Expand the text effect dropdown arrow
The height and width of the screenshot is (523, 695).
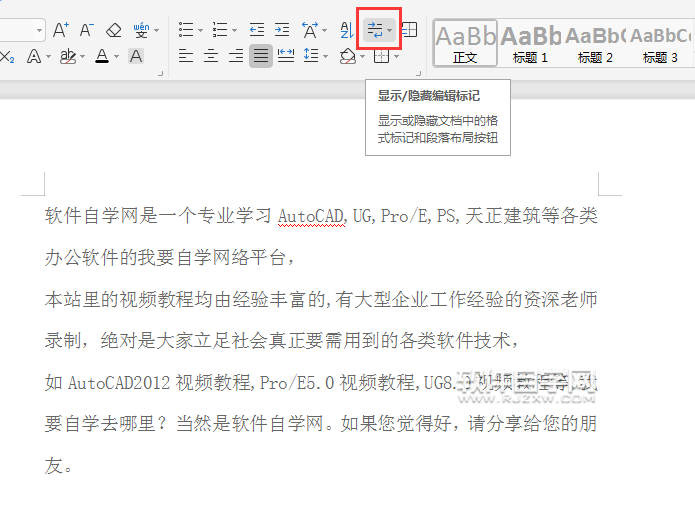click(48, 57)
